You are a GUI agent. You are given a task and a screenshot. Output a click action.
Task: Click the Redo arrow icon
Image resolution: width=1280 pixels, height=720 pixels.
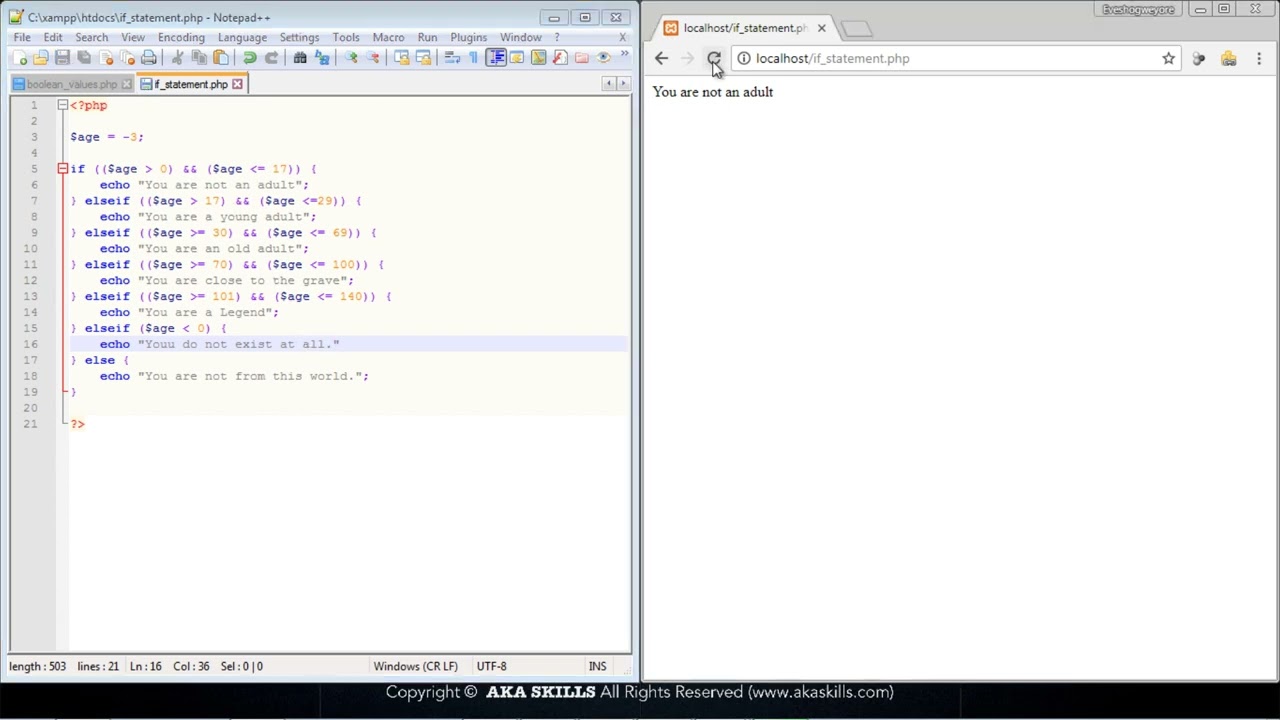coord(271,58)
